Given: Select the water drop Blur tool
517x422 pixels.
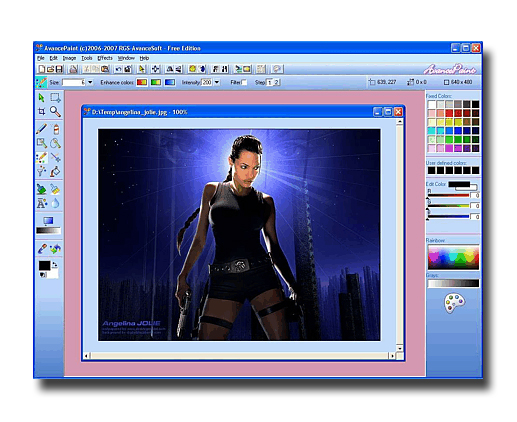Looking at the screenshot, I should (x=56, y=203).
